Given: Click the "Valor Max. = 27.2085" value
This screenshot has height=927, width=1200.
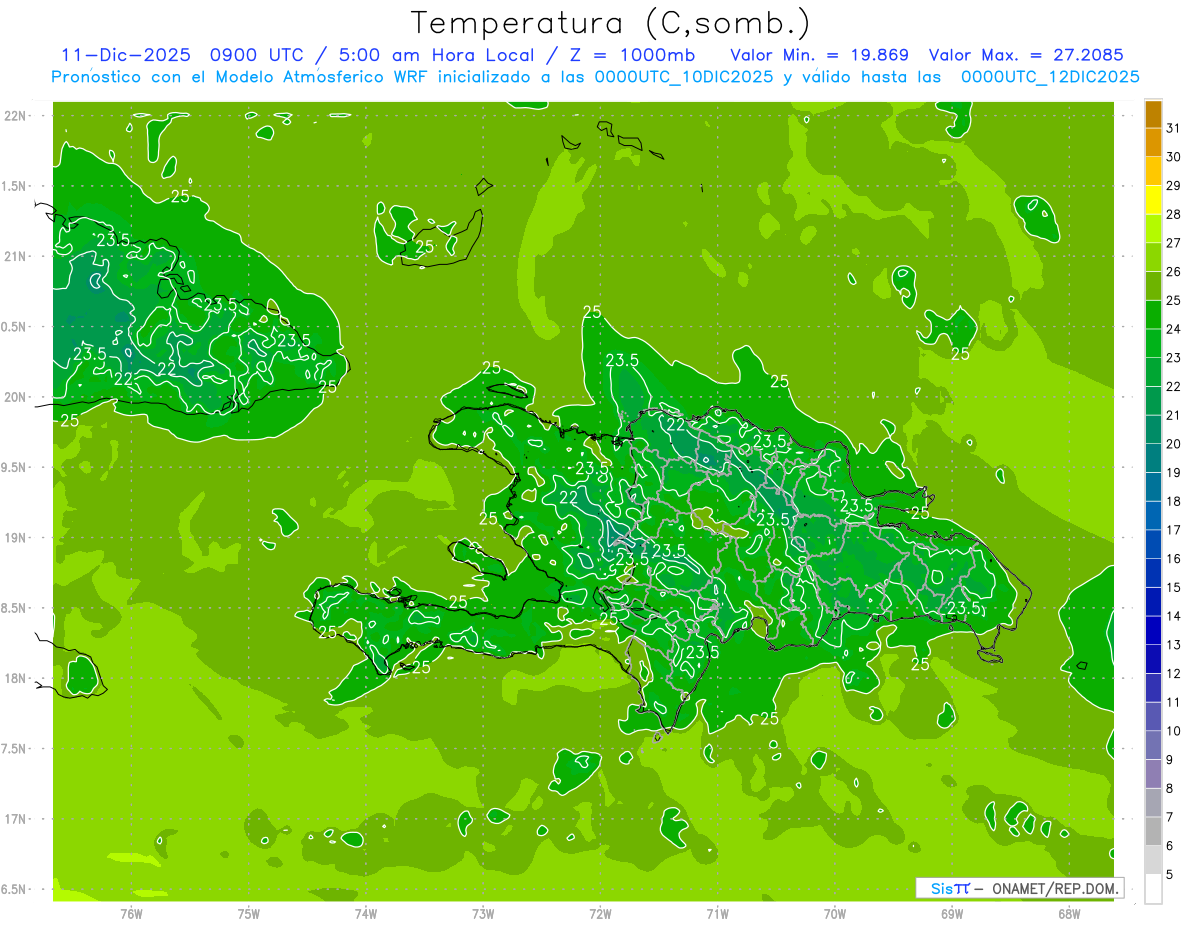Looking at the screenshot, I should pyautogui.click(x=1026, y=55).
